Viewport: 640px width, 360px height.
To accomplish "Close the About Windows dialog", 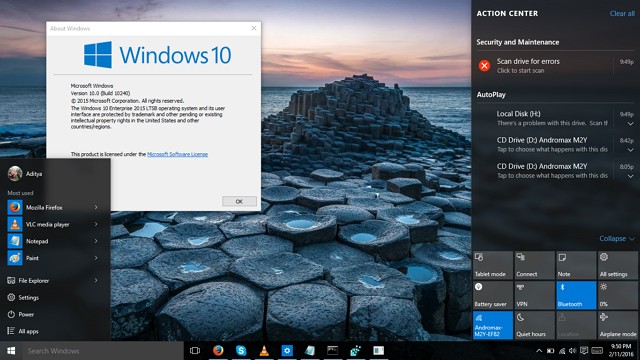I will tap(254, 28).
